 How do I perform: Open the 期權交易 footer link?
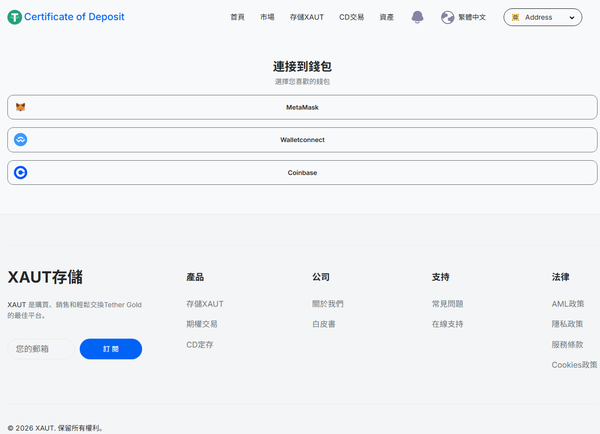point(202,324)
